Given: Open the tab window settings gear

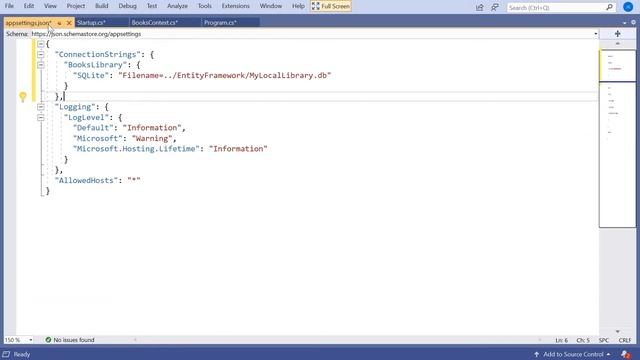Looking at the screenshot, I should tap(633, 22).
